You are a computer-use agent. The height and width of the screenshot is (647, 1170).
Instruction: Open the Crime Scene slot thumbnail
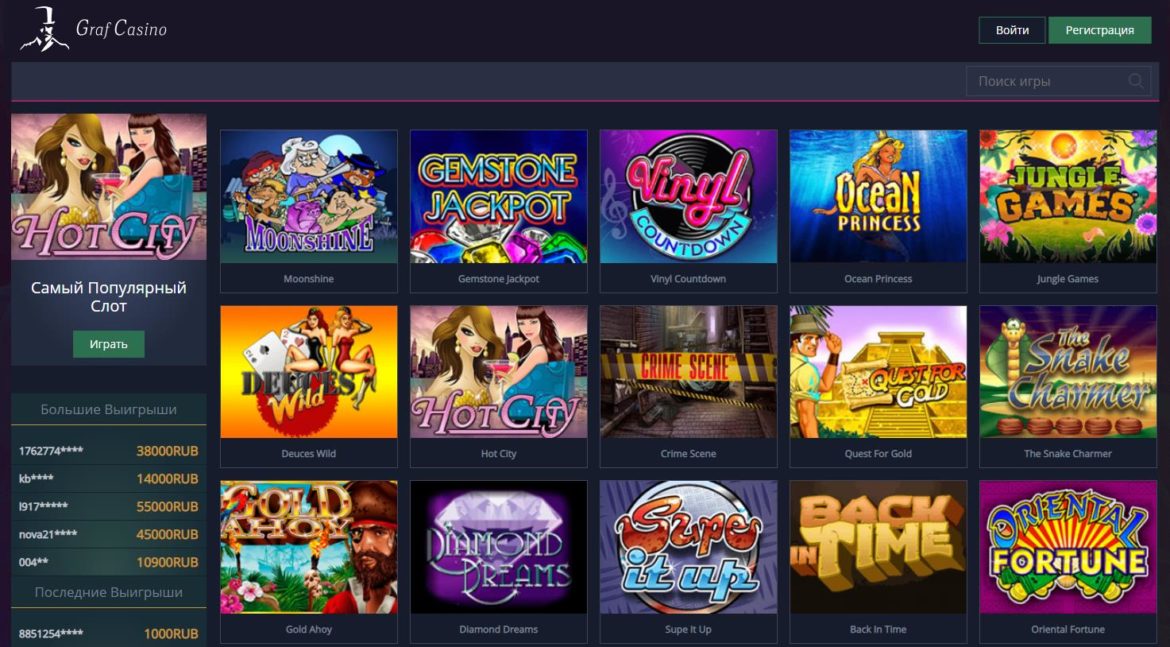[688, 372]
